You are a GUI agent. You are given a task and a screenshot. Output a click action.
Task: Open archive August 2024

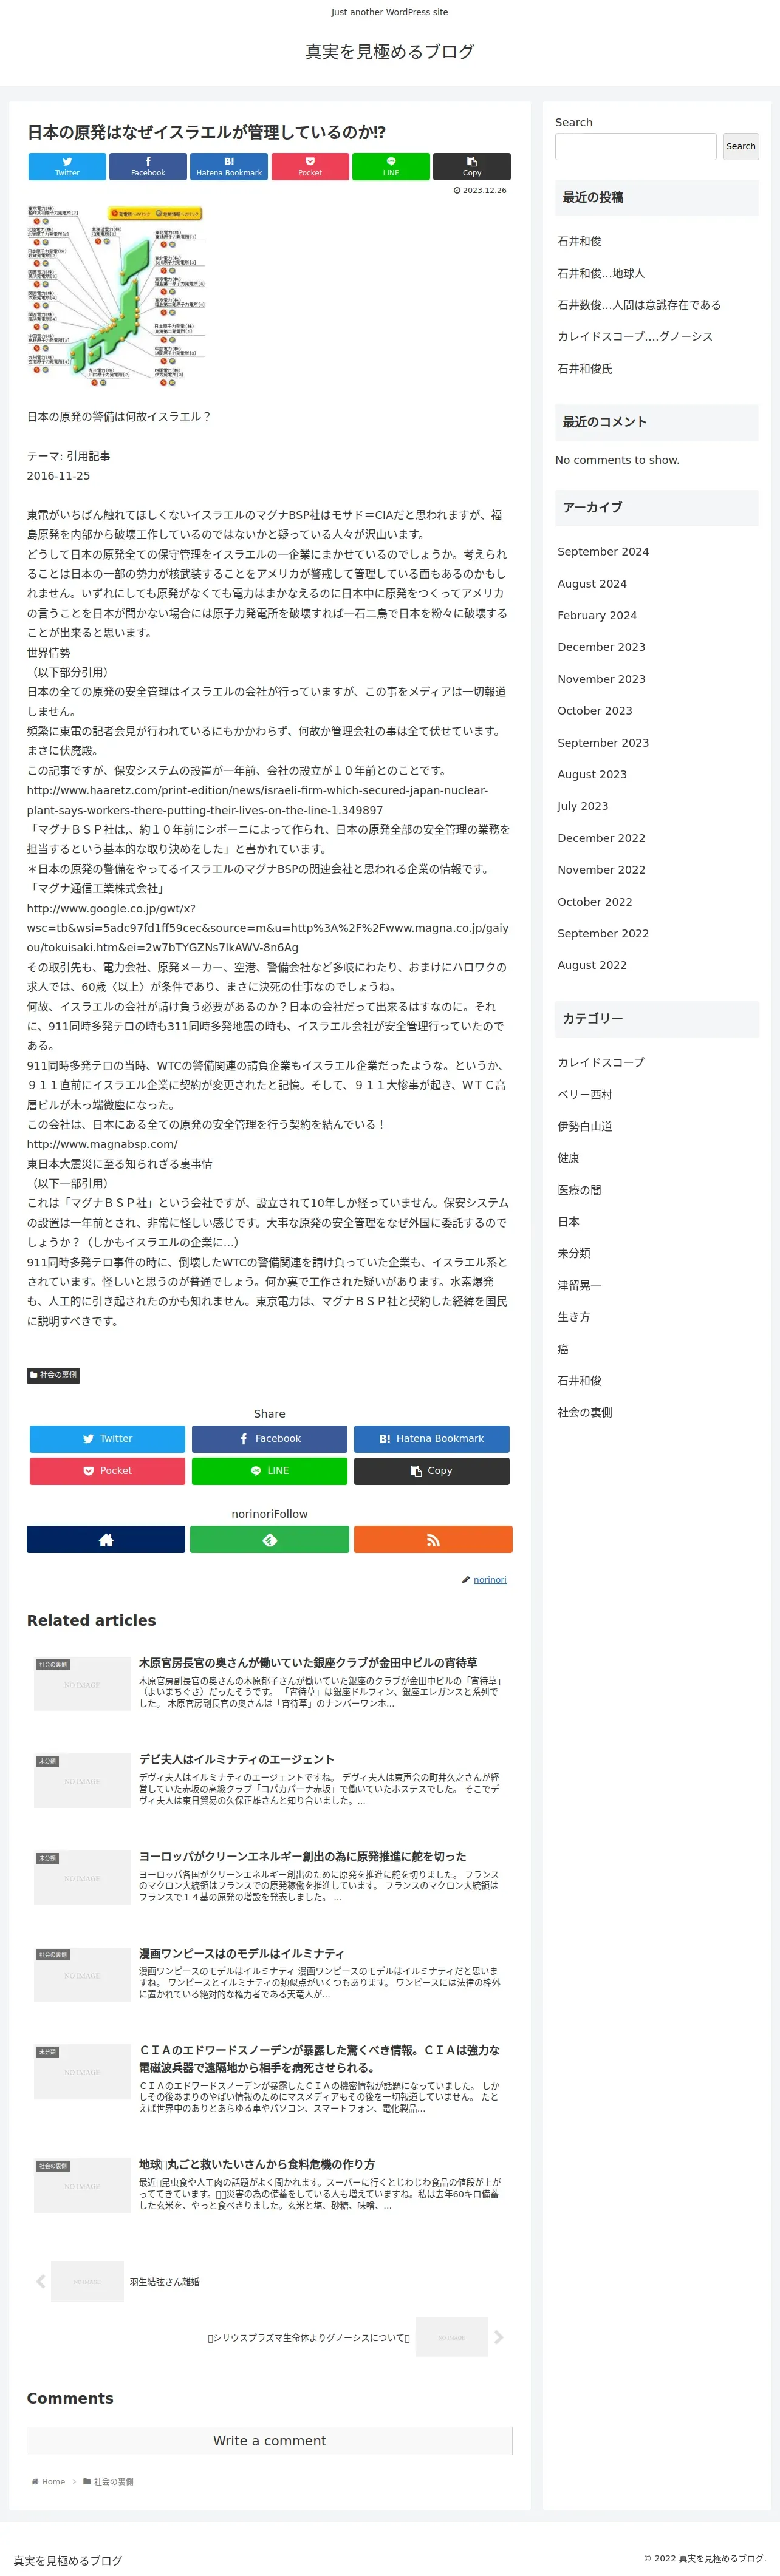[592, 584]
